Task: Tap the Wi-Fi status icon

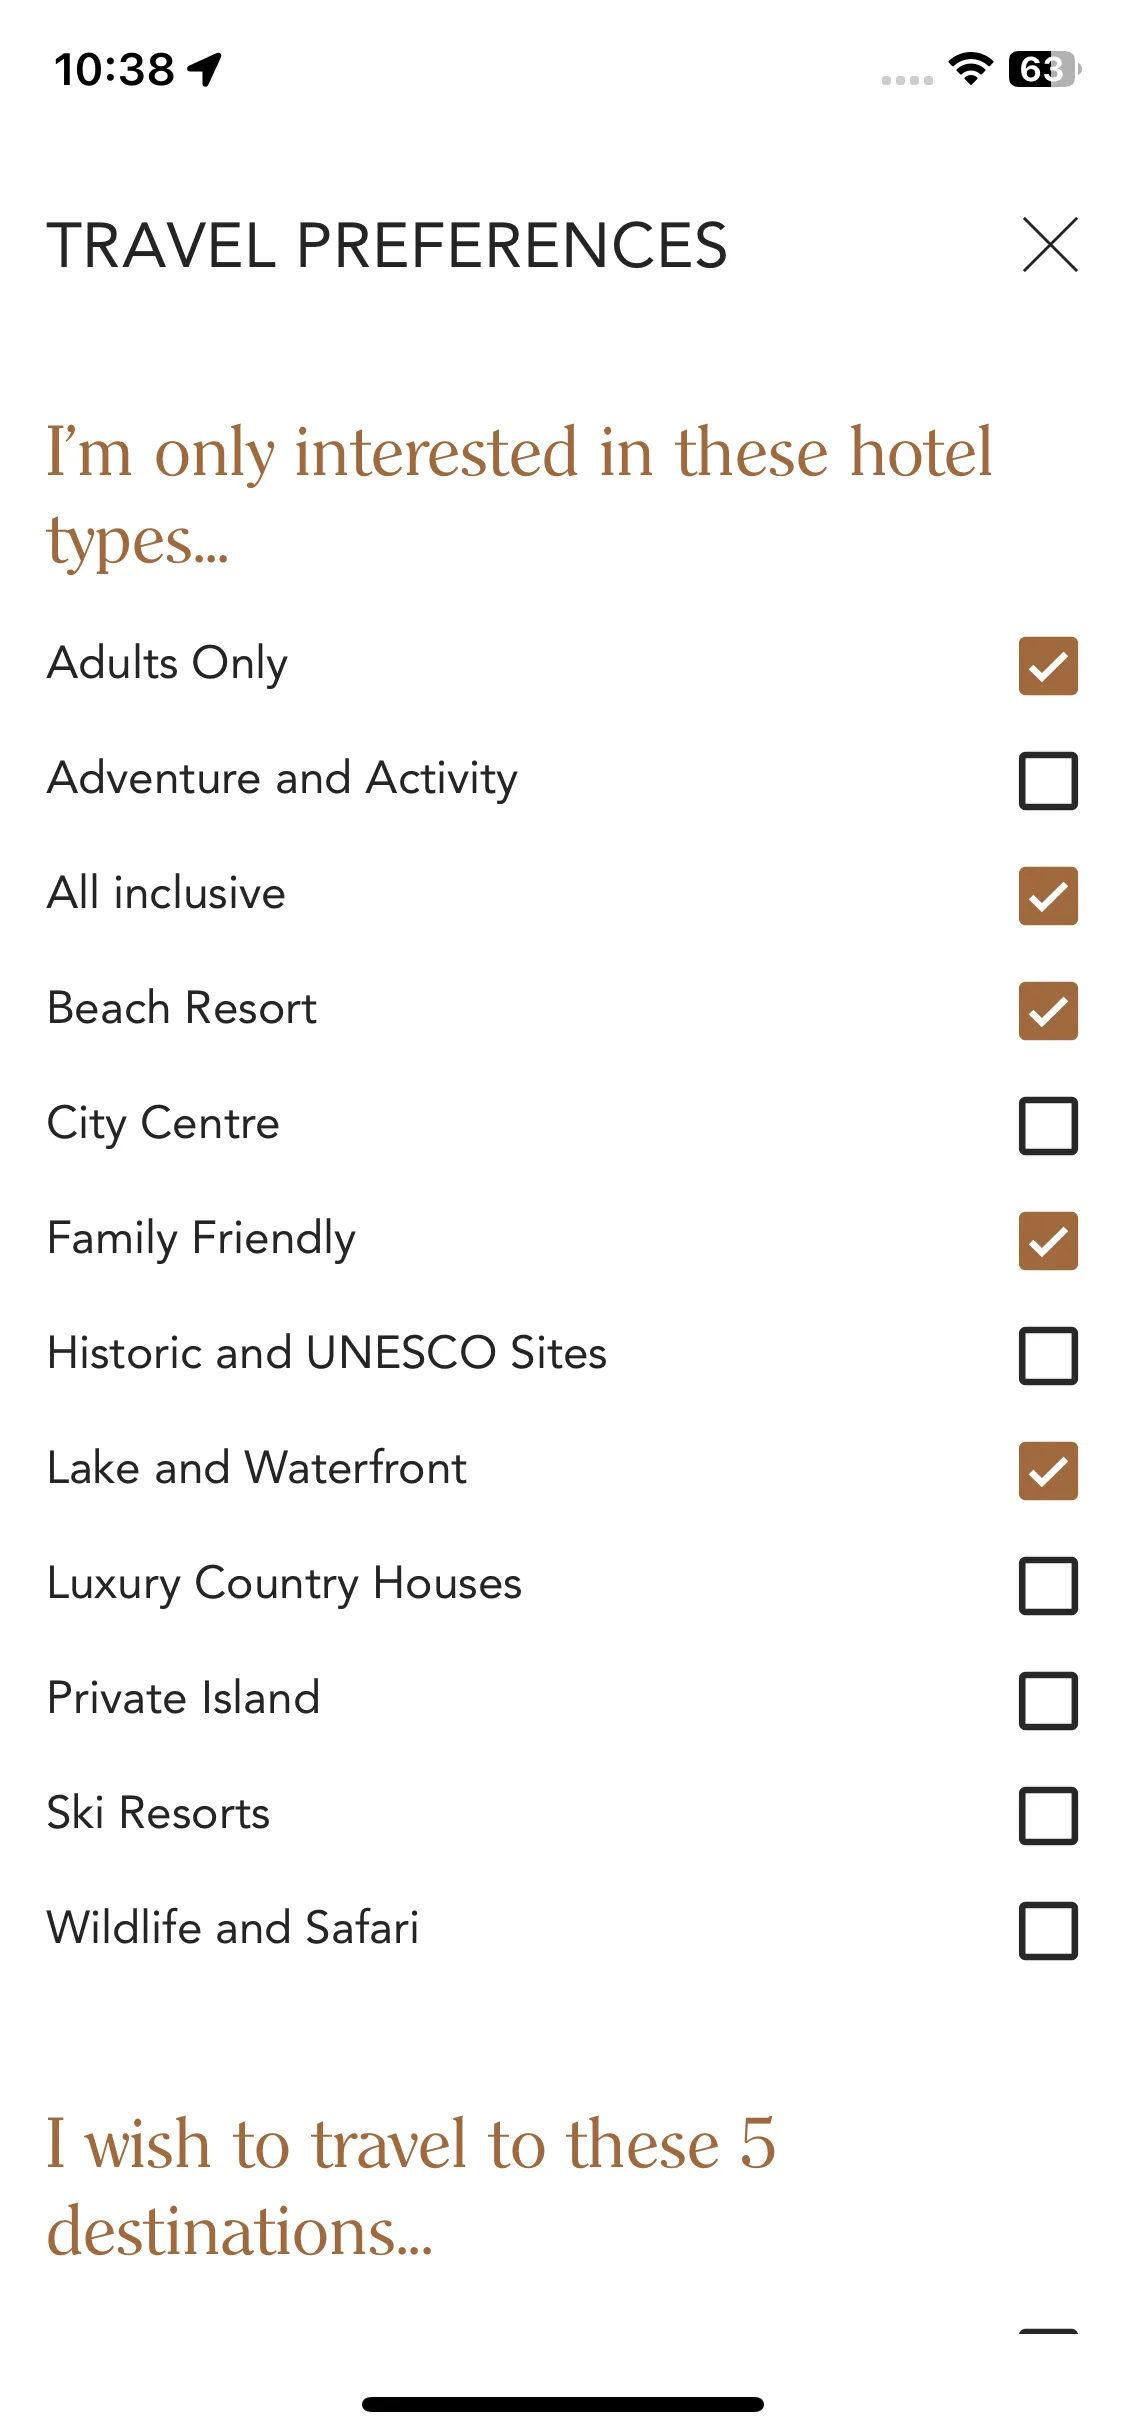Action: (970, 69)
